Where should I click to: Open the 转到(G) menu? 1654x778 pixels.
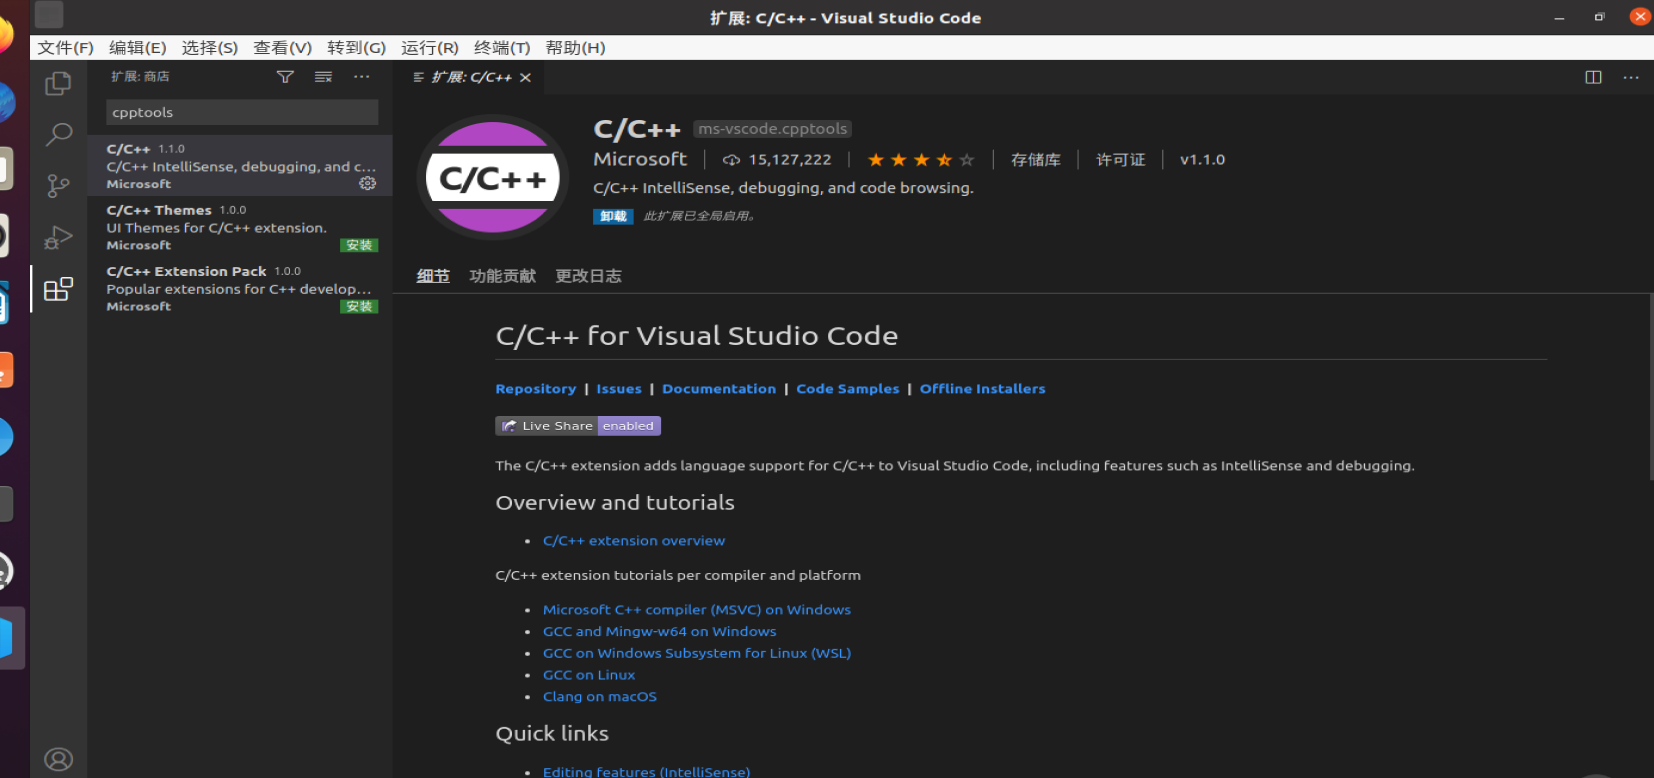click(x=356, y=48)
